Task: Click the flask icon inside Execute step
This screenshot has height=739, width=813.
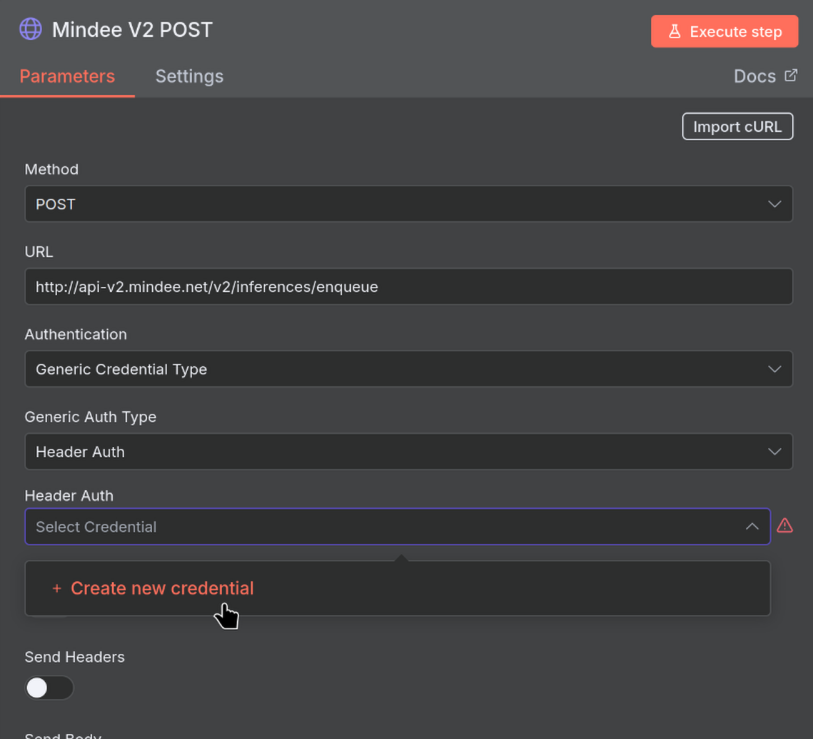Action: 676,31
